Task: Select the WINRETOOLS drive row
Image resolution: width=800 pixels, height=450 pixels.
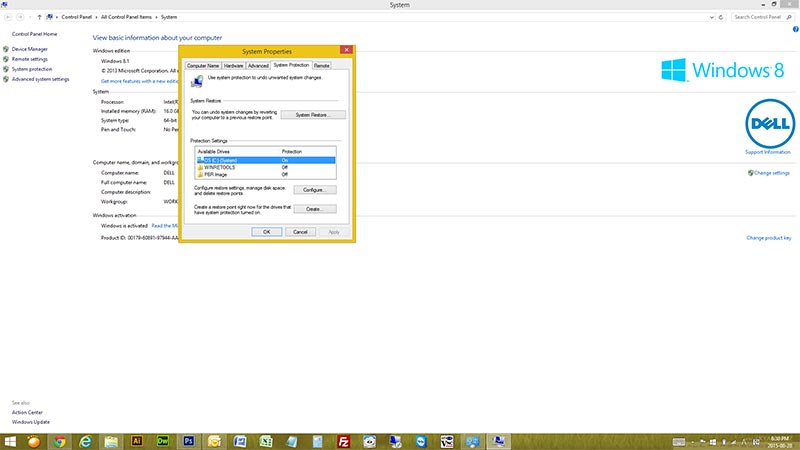Action: point(265,167)
